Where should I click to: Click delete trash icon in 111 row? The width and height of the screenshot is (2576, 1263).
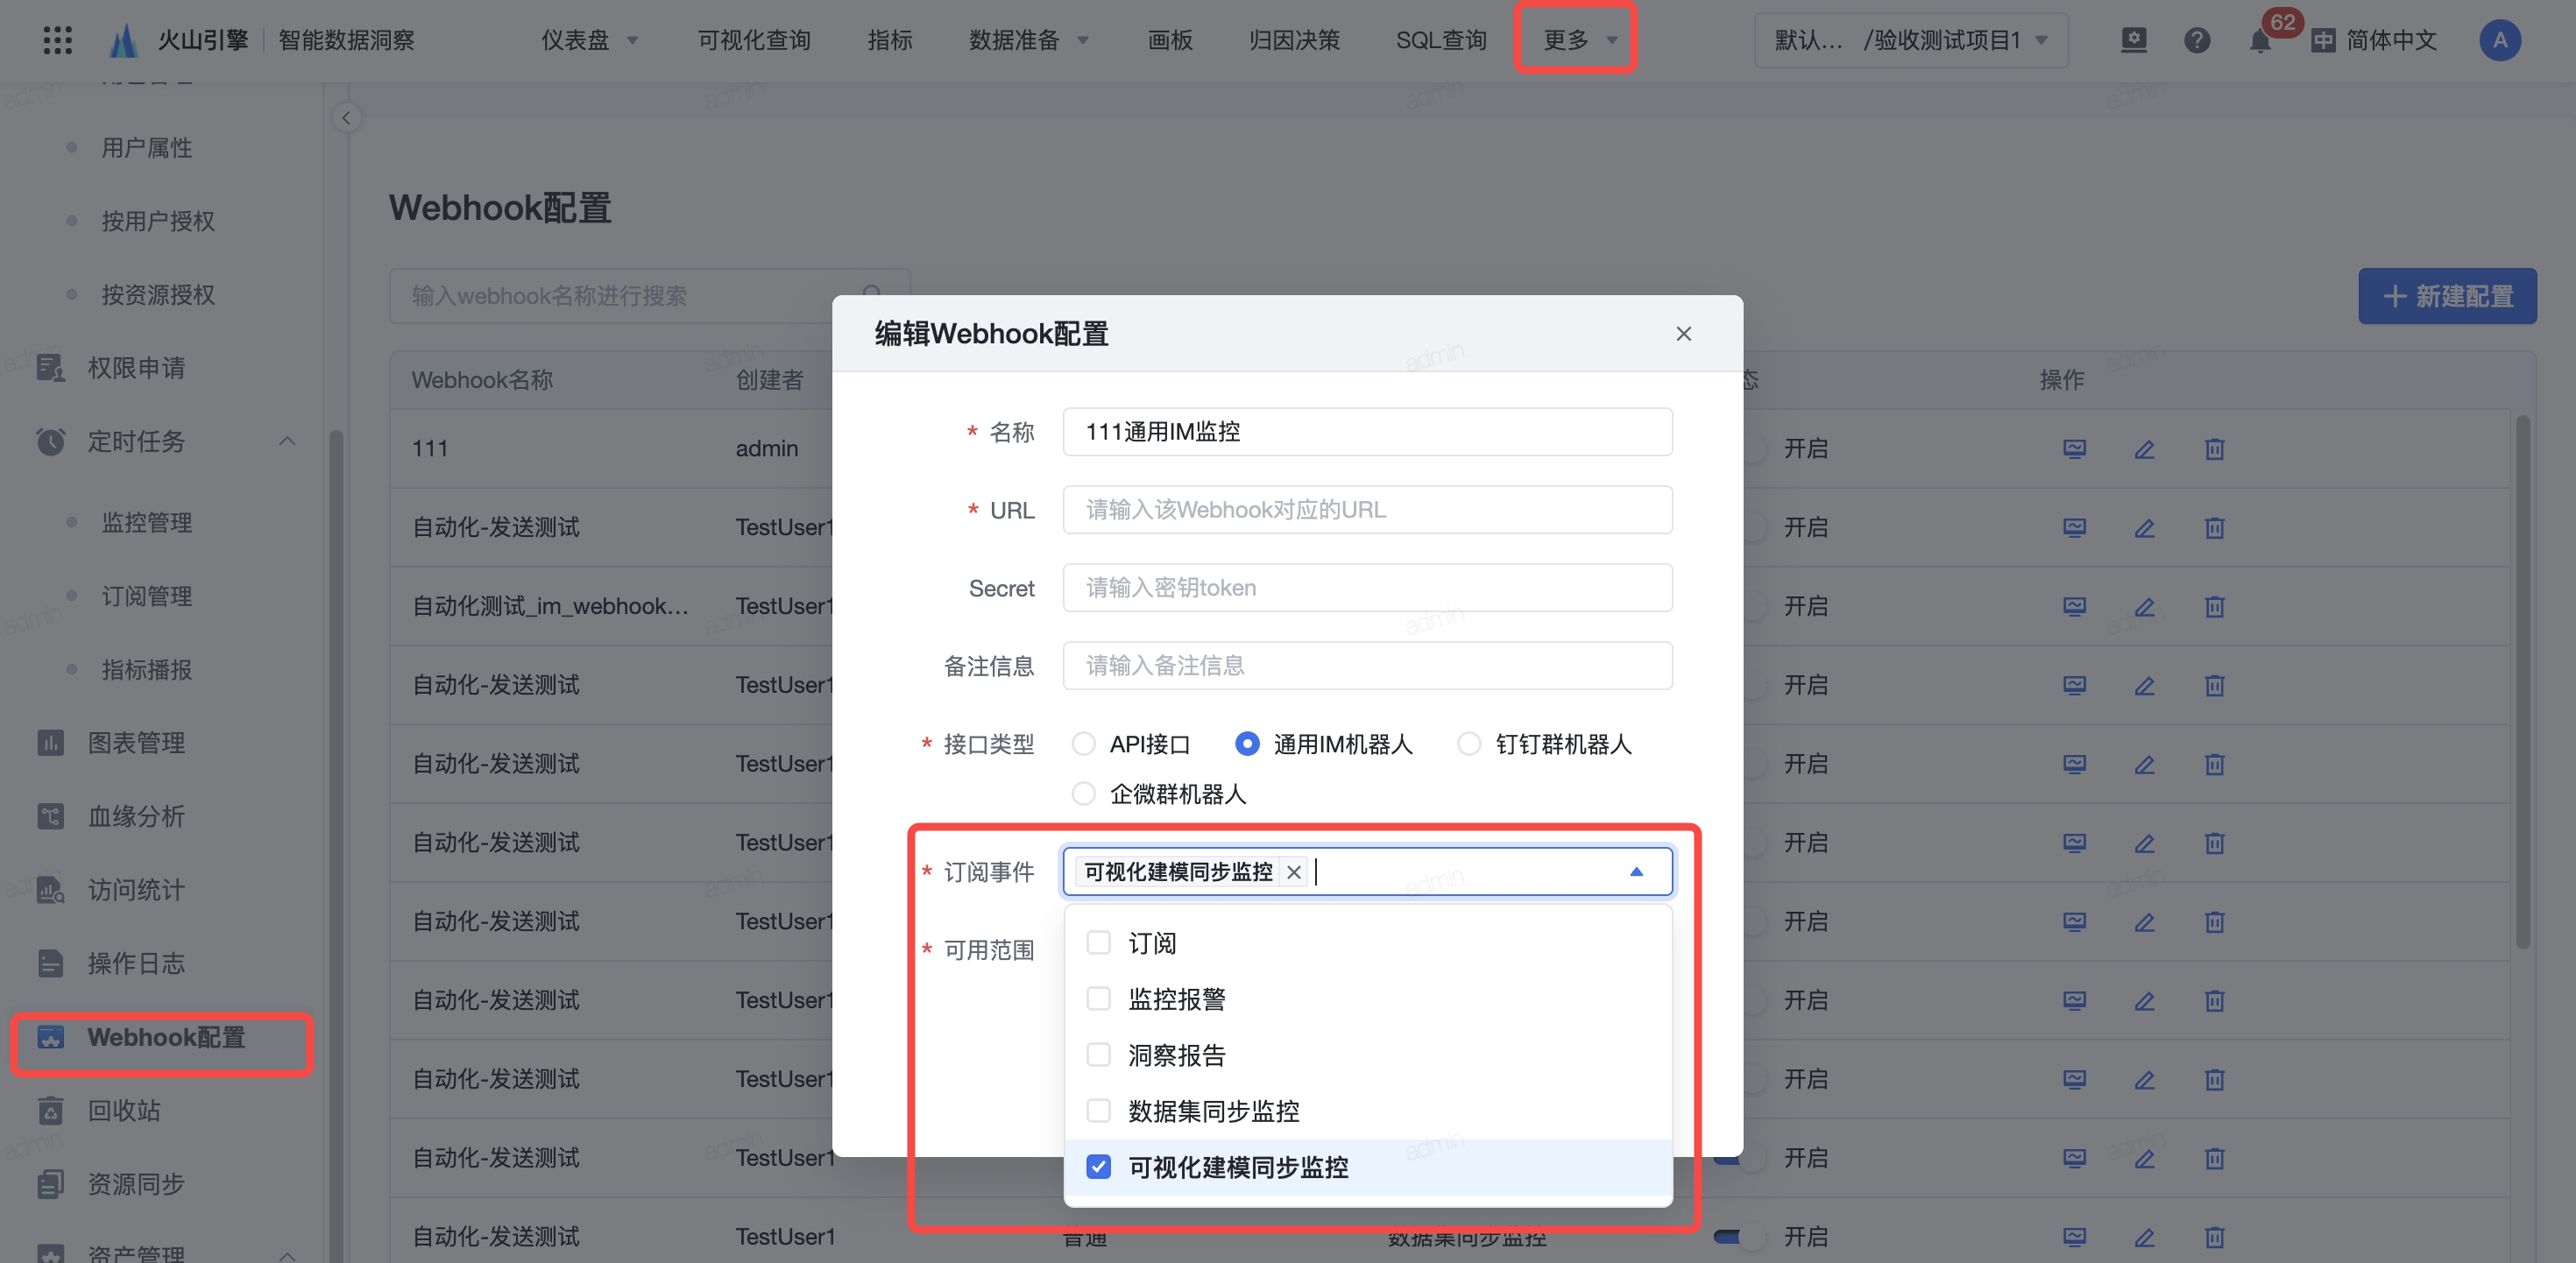pyautogui.click(x=2214, y=449)
